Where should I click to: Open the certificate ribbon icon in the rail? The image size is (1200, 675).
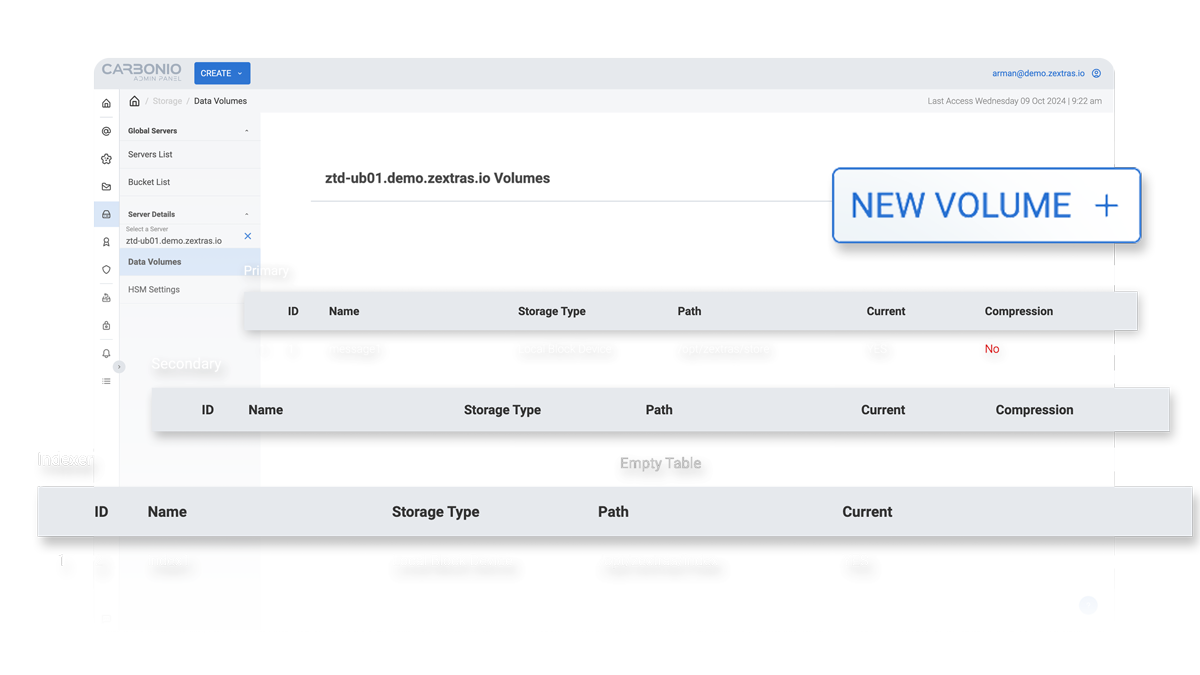(x=107, y=242)
